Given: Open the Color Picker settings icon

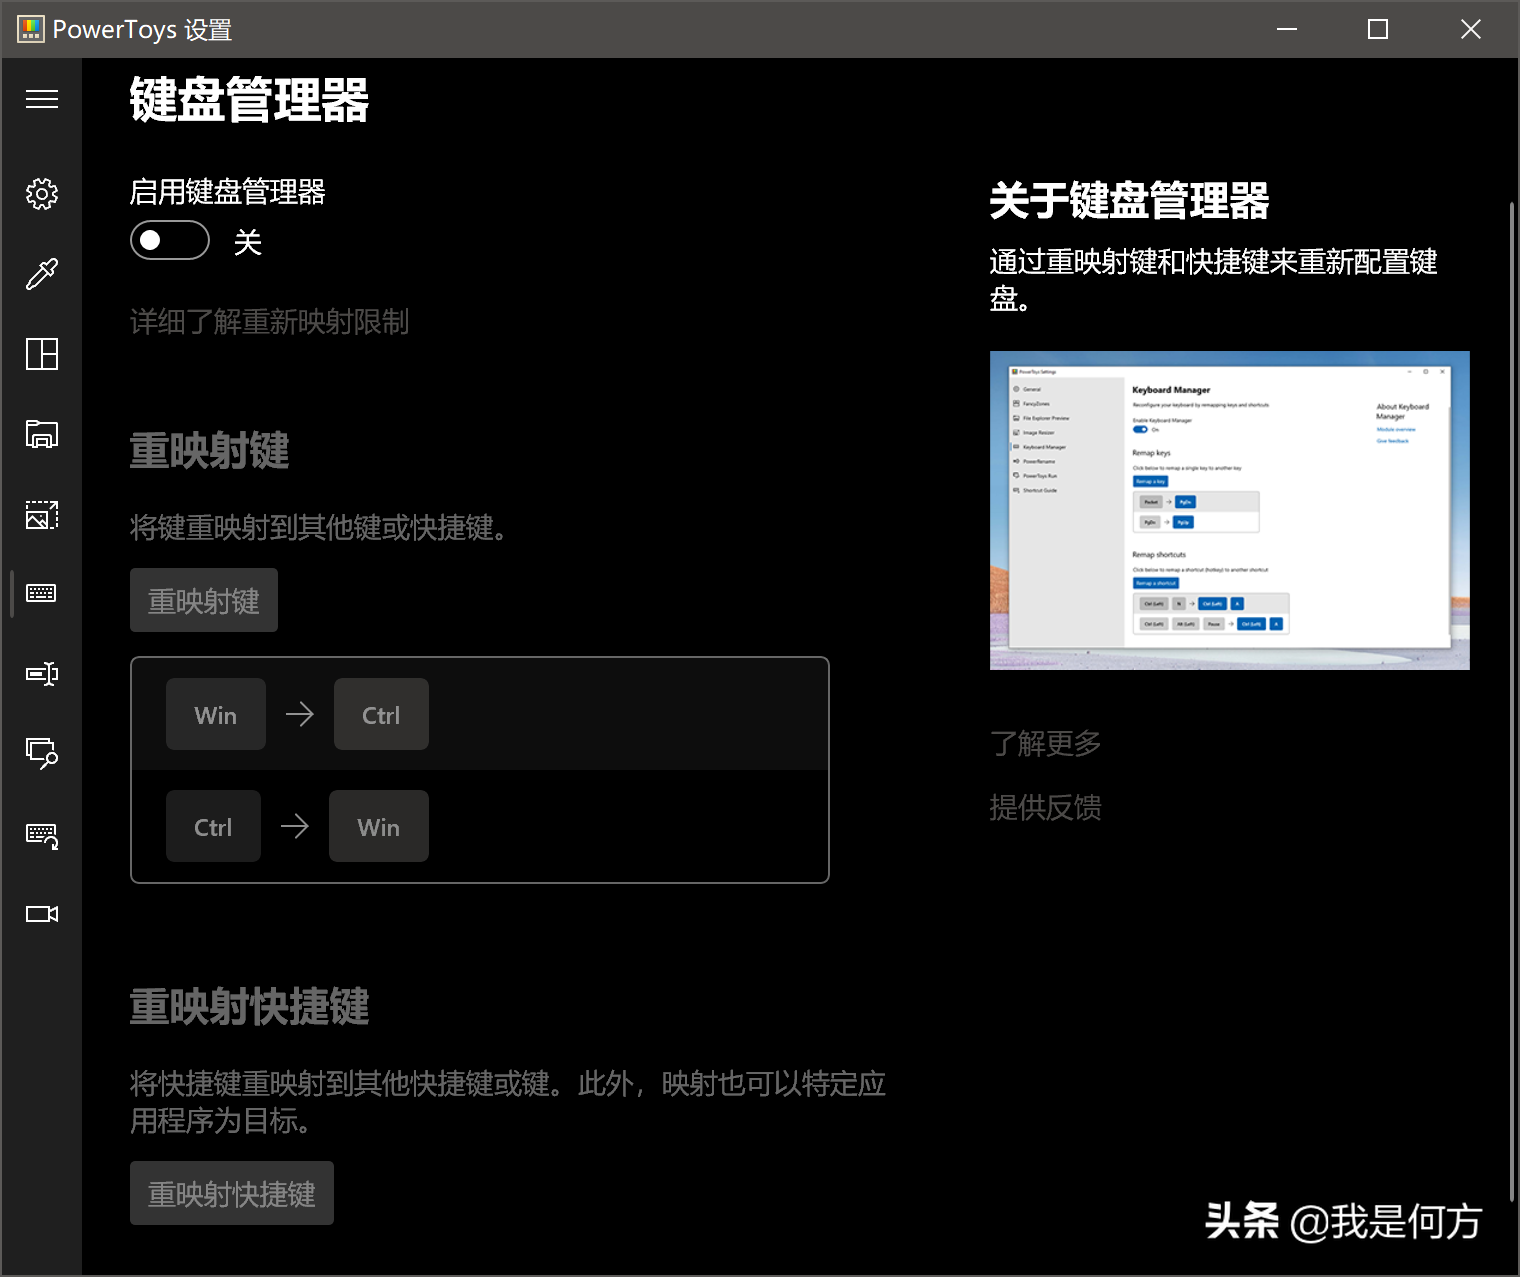Looking at the screenshot, I should point(41,274).
